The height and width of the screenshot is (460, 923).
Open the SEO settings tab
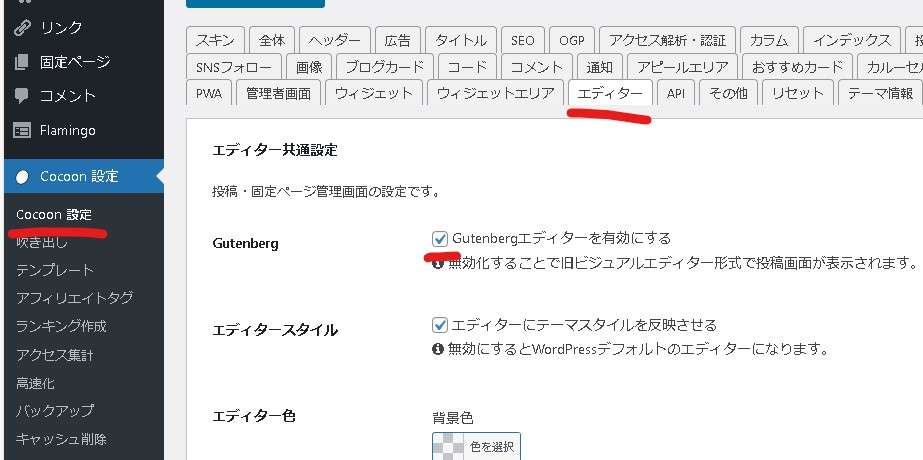tap(522, 40)
